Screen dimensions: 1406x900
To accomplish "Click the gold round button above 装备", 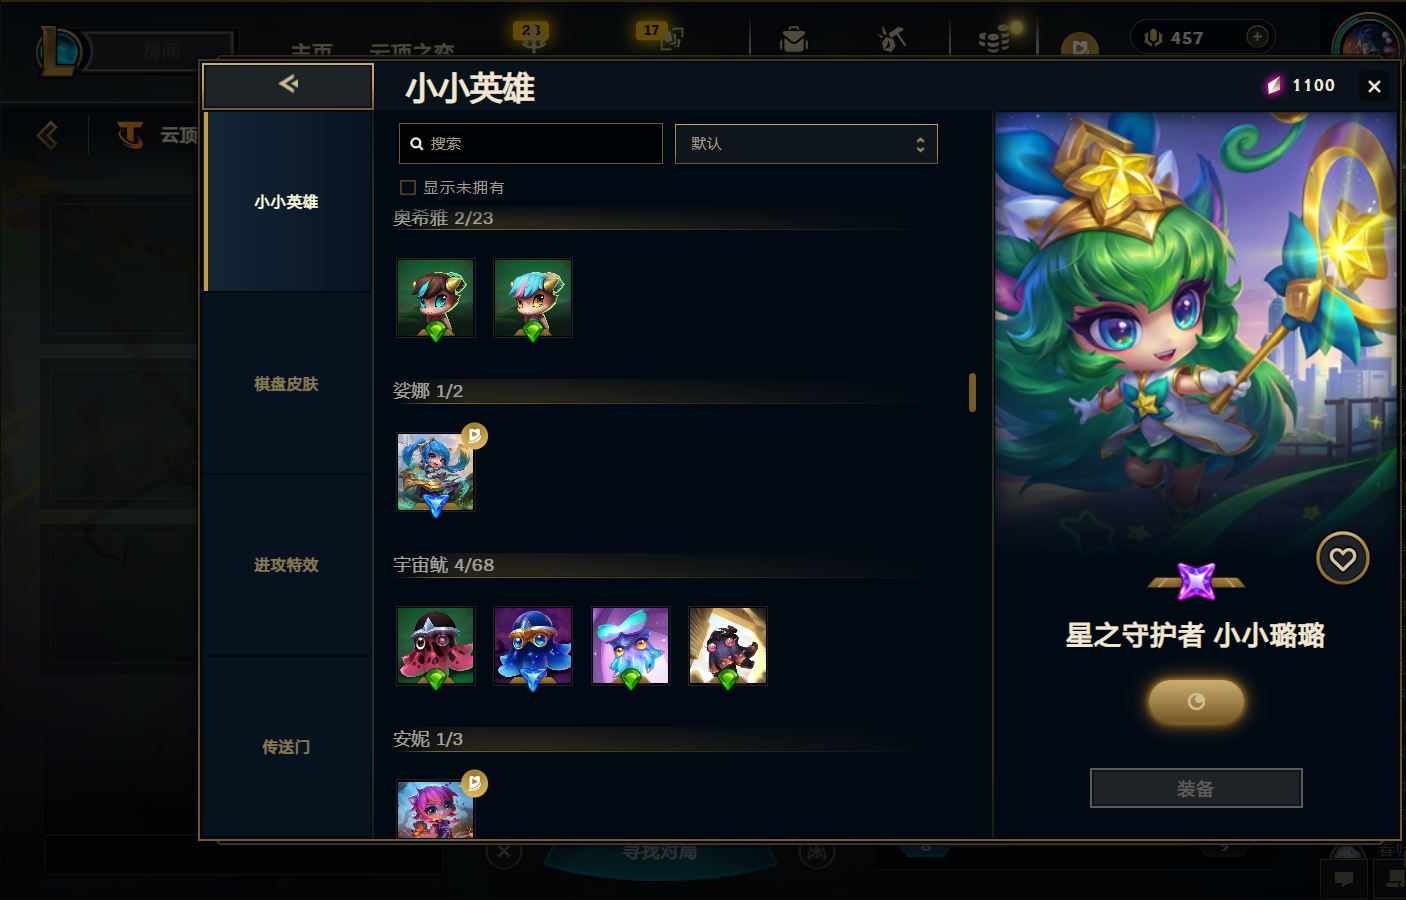I will 1196,702.
